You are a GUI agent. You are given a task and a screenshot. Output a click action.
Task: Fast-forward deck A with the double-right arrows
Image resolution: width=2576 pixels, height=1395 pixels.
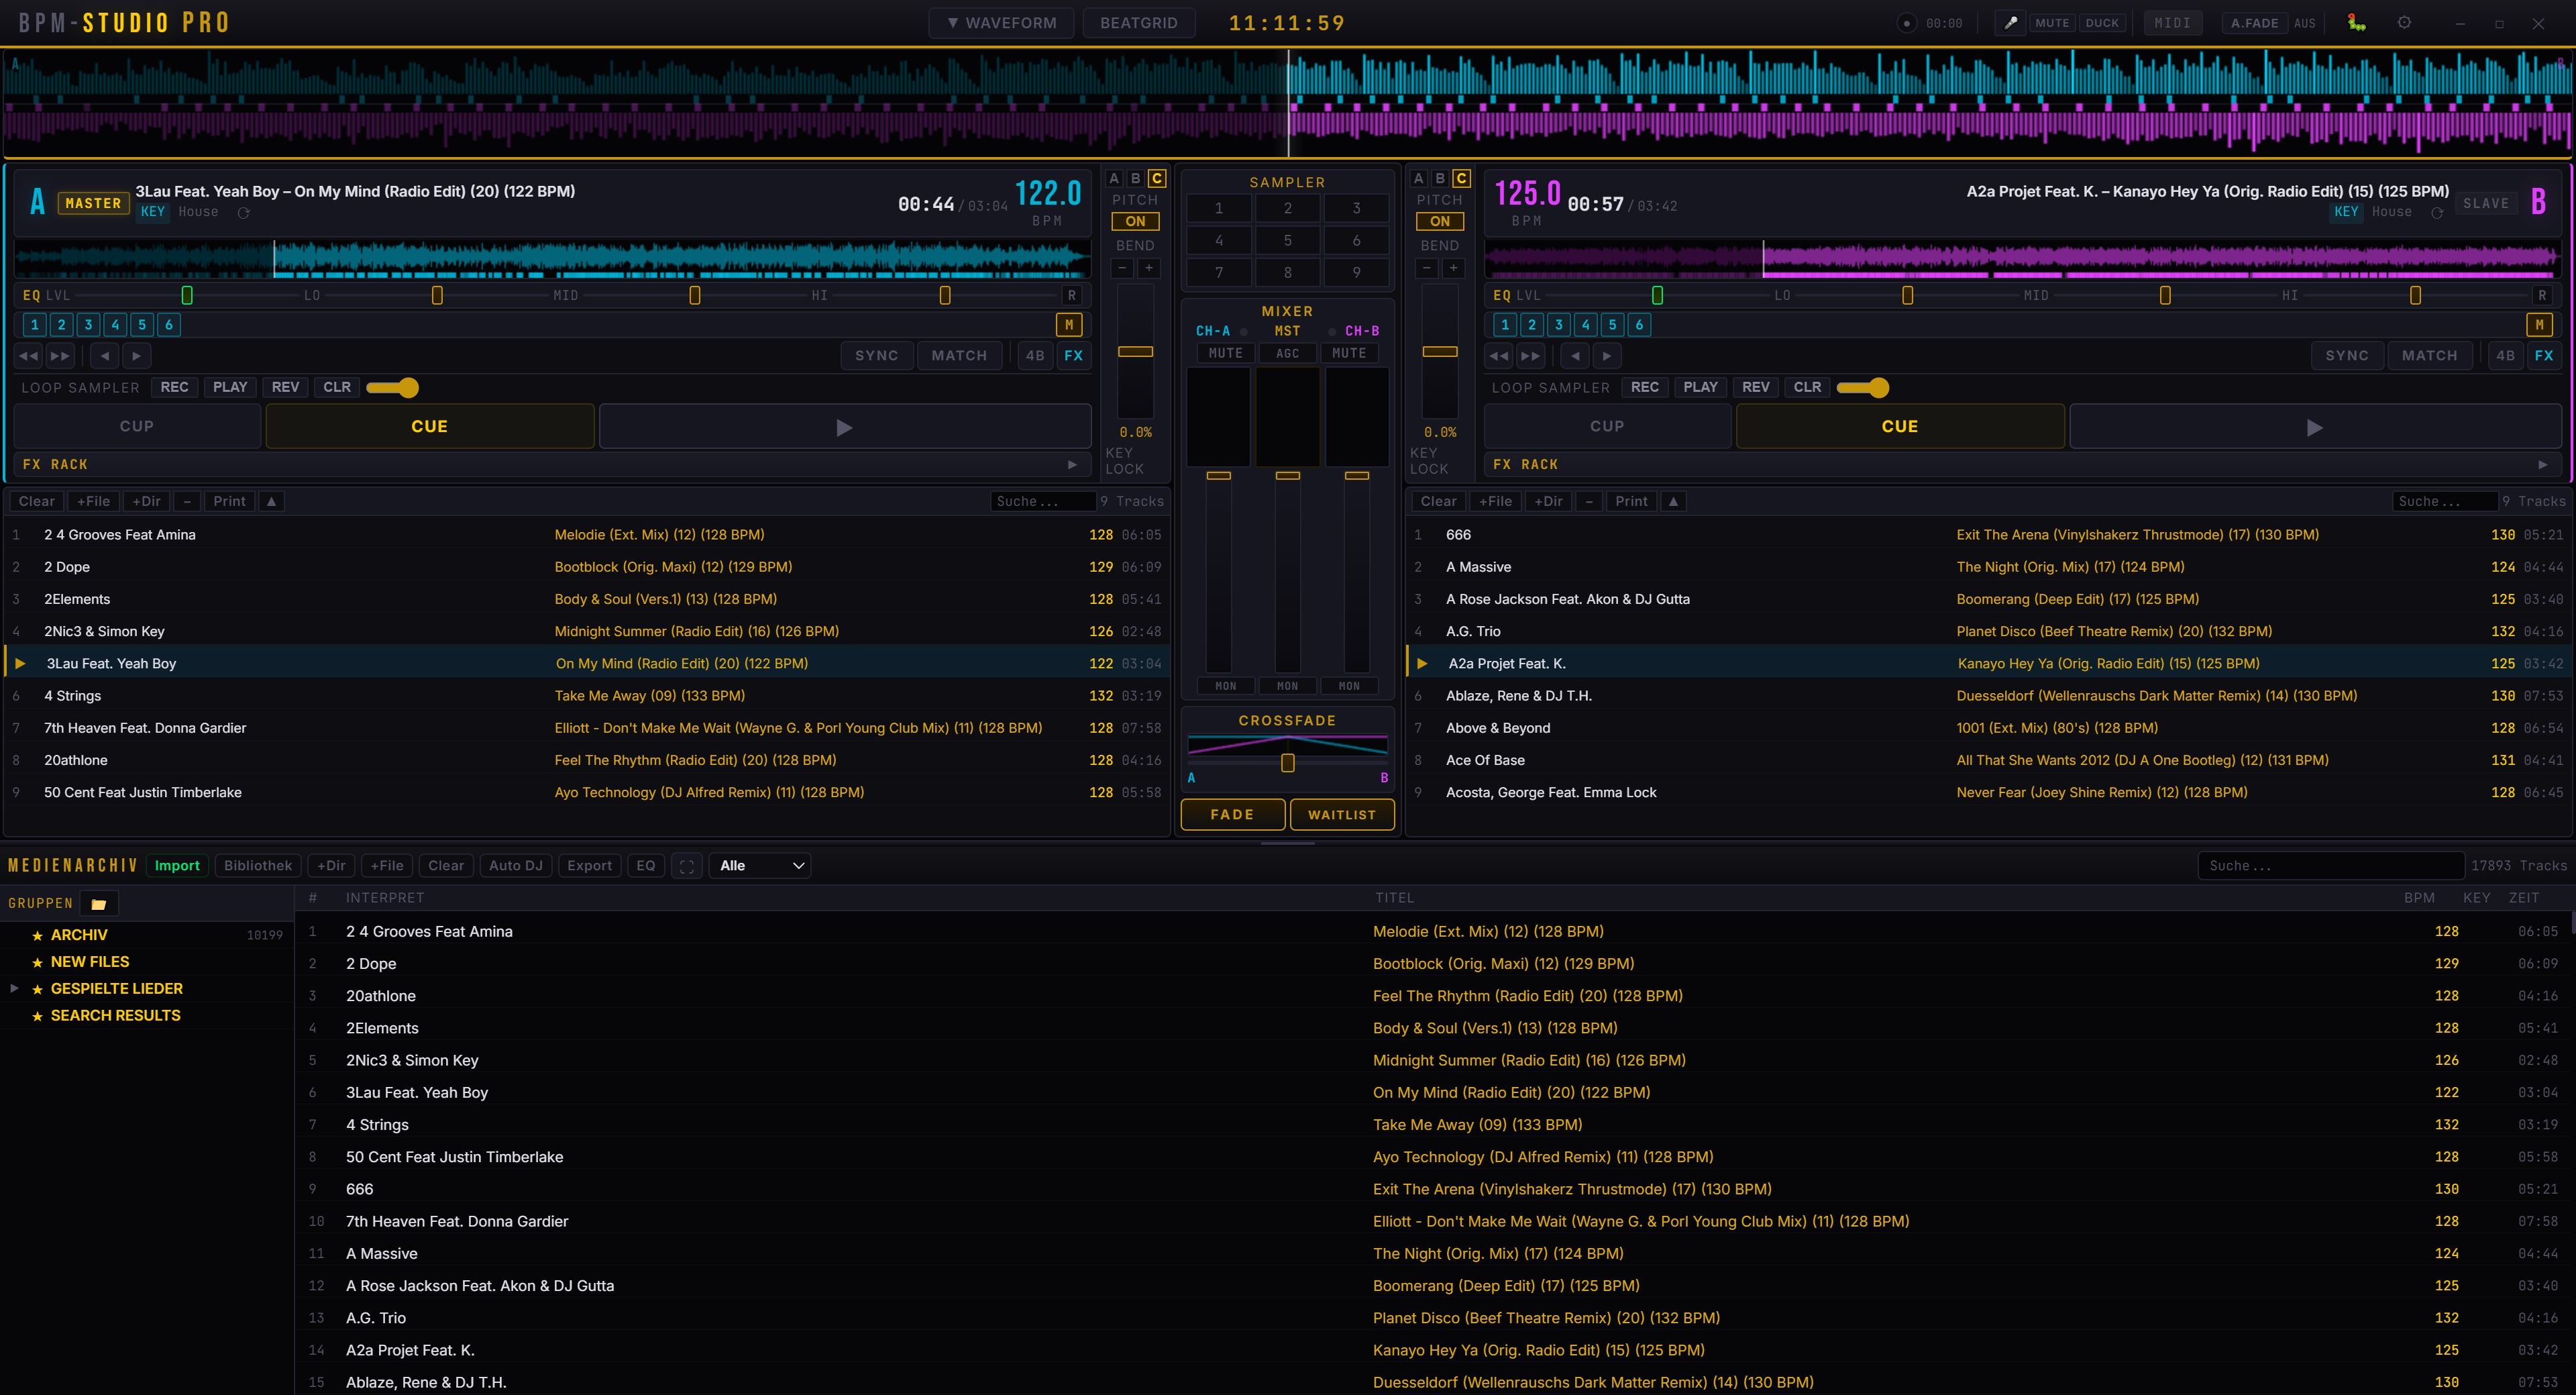coord(60,355)
